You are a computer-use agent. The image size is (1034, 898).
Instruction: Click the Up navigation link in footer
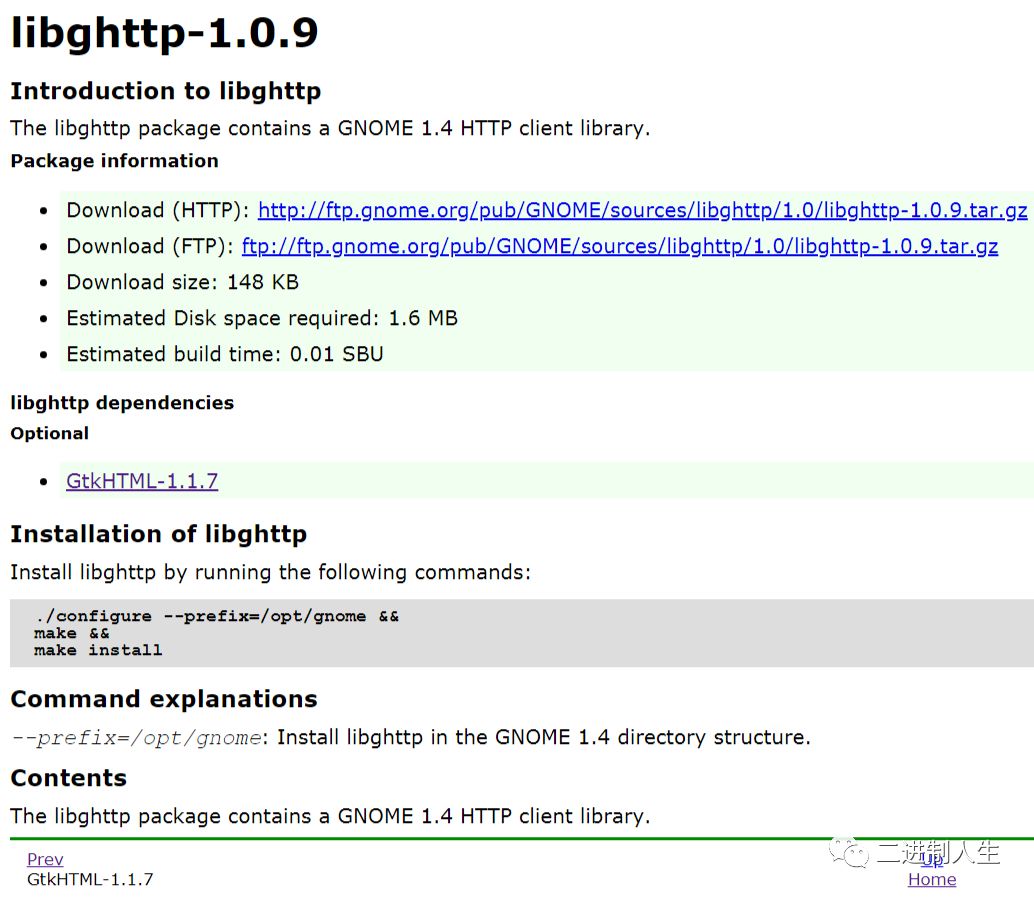pyautogui.click(x=932, y=859)
